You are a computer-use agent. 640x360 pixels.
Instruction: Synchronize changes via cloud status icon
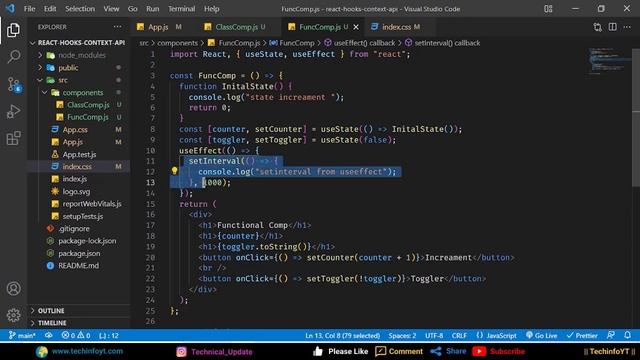(x=49, y=336)
